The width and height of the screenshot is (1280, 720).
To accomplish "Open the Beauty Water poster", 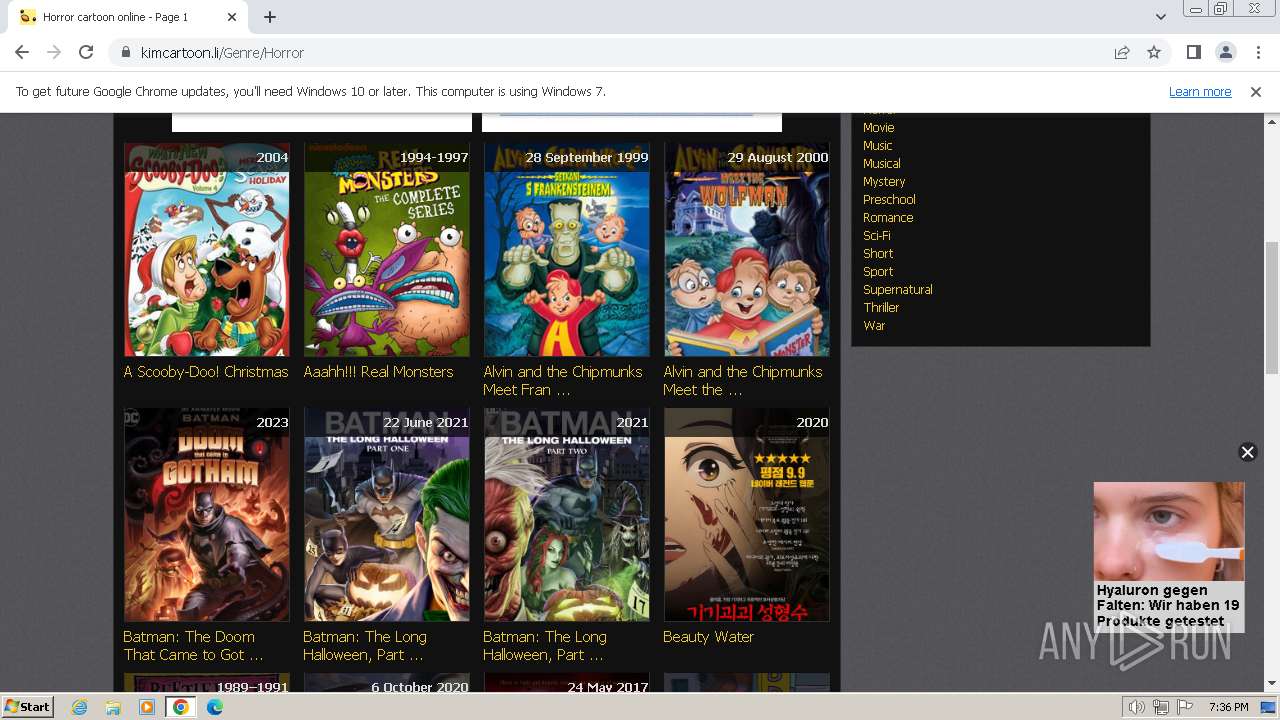I will point(747,514).
